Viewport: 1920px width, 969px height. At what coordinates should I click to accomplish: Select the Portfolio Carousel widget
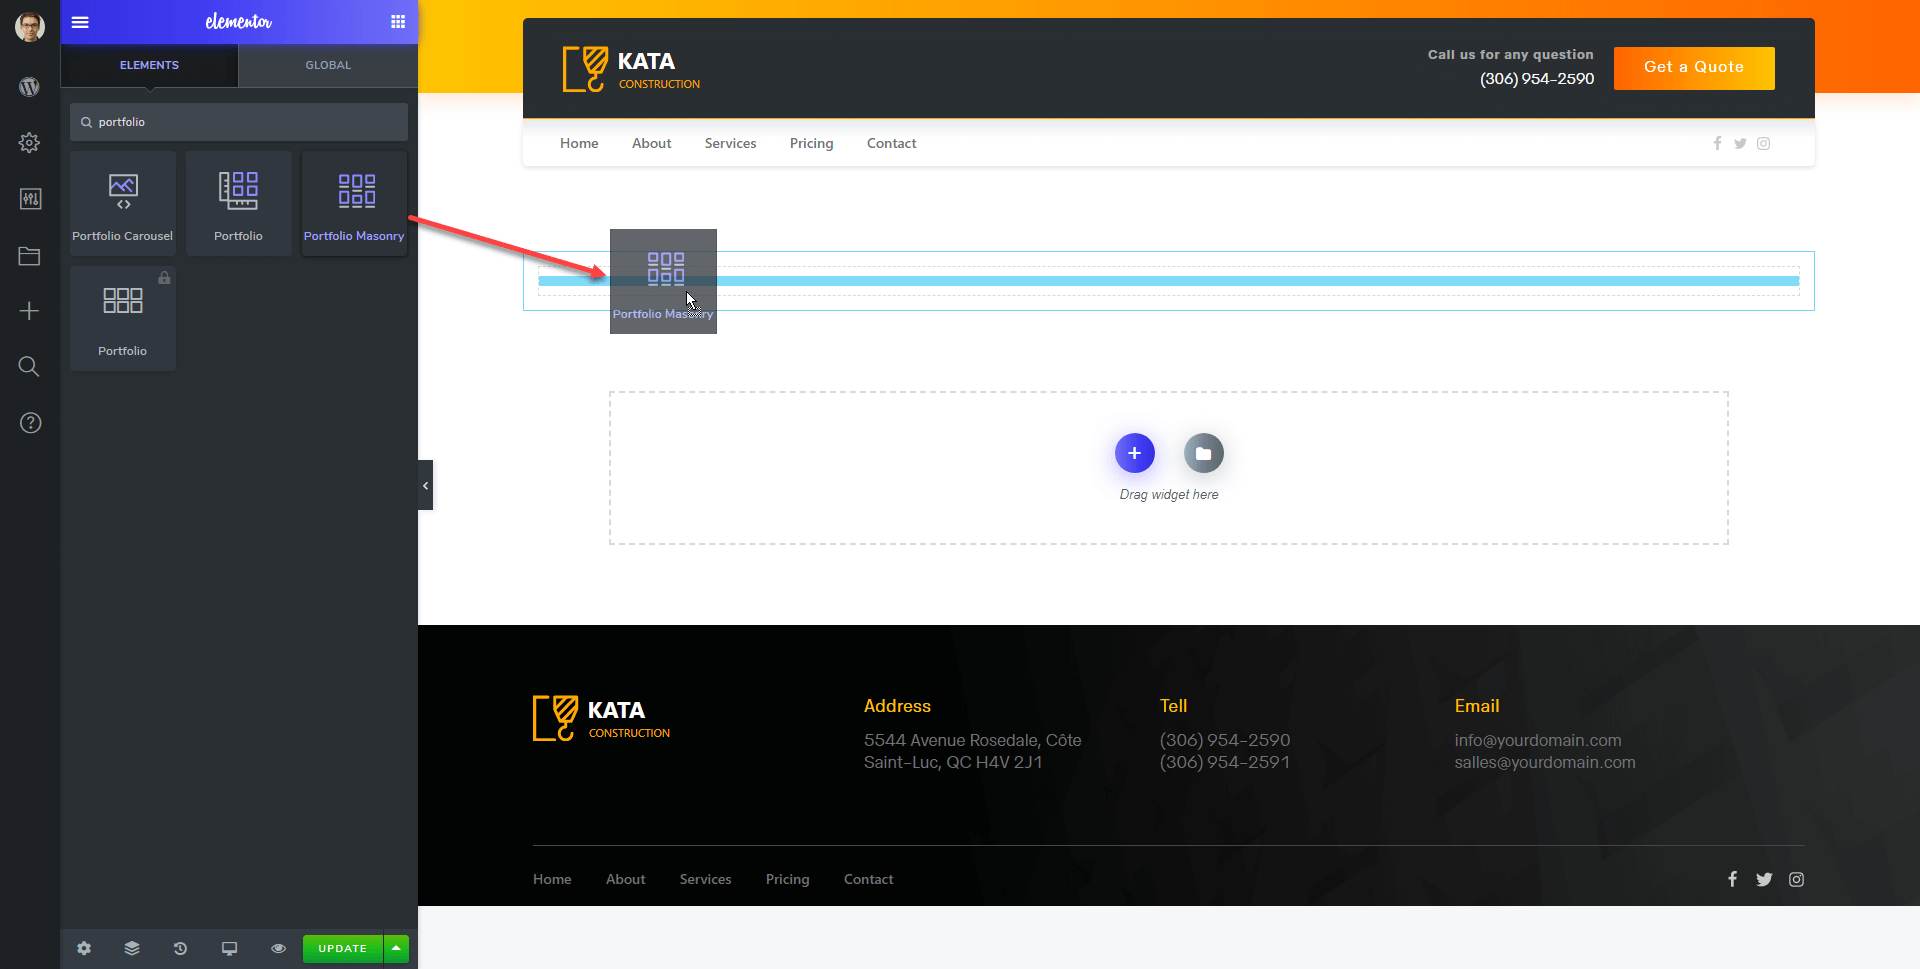tap(123, 204)
